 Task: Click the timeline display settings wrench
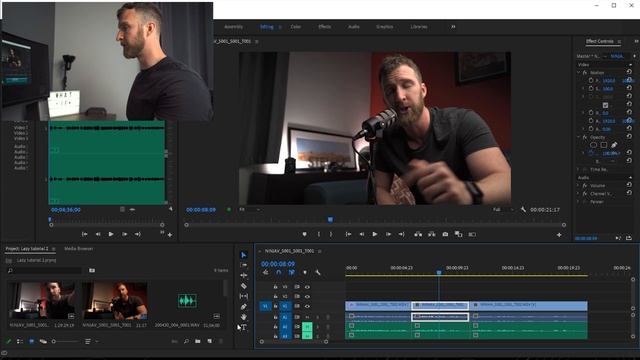tap(318, 272)
